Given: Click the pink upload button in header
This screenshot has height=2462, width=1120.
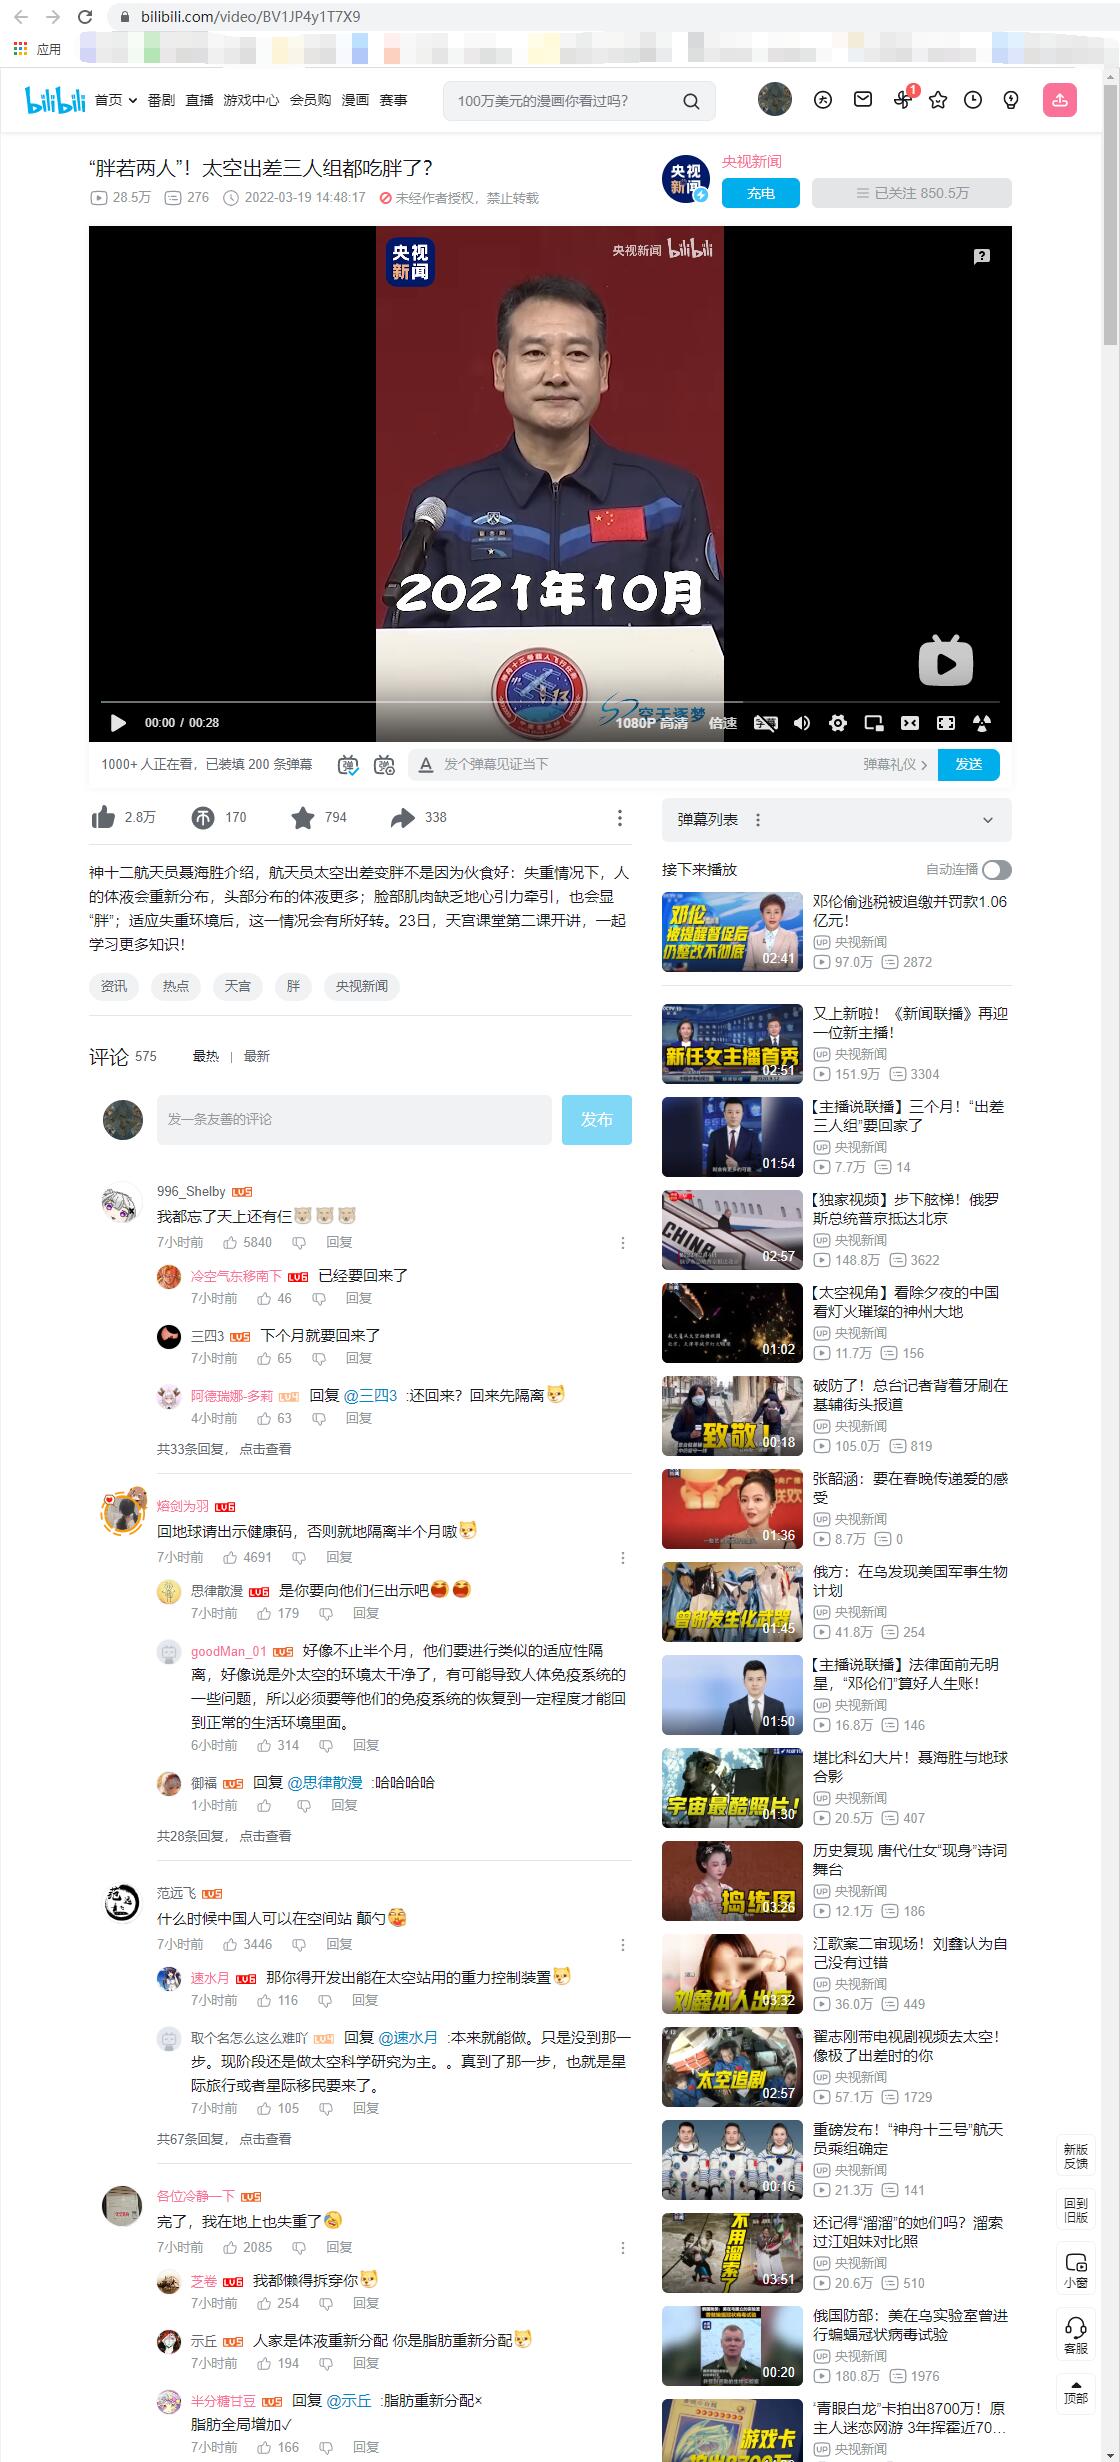Looking at the screenshot, I should 1059,100.
